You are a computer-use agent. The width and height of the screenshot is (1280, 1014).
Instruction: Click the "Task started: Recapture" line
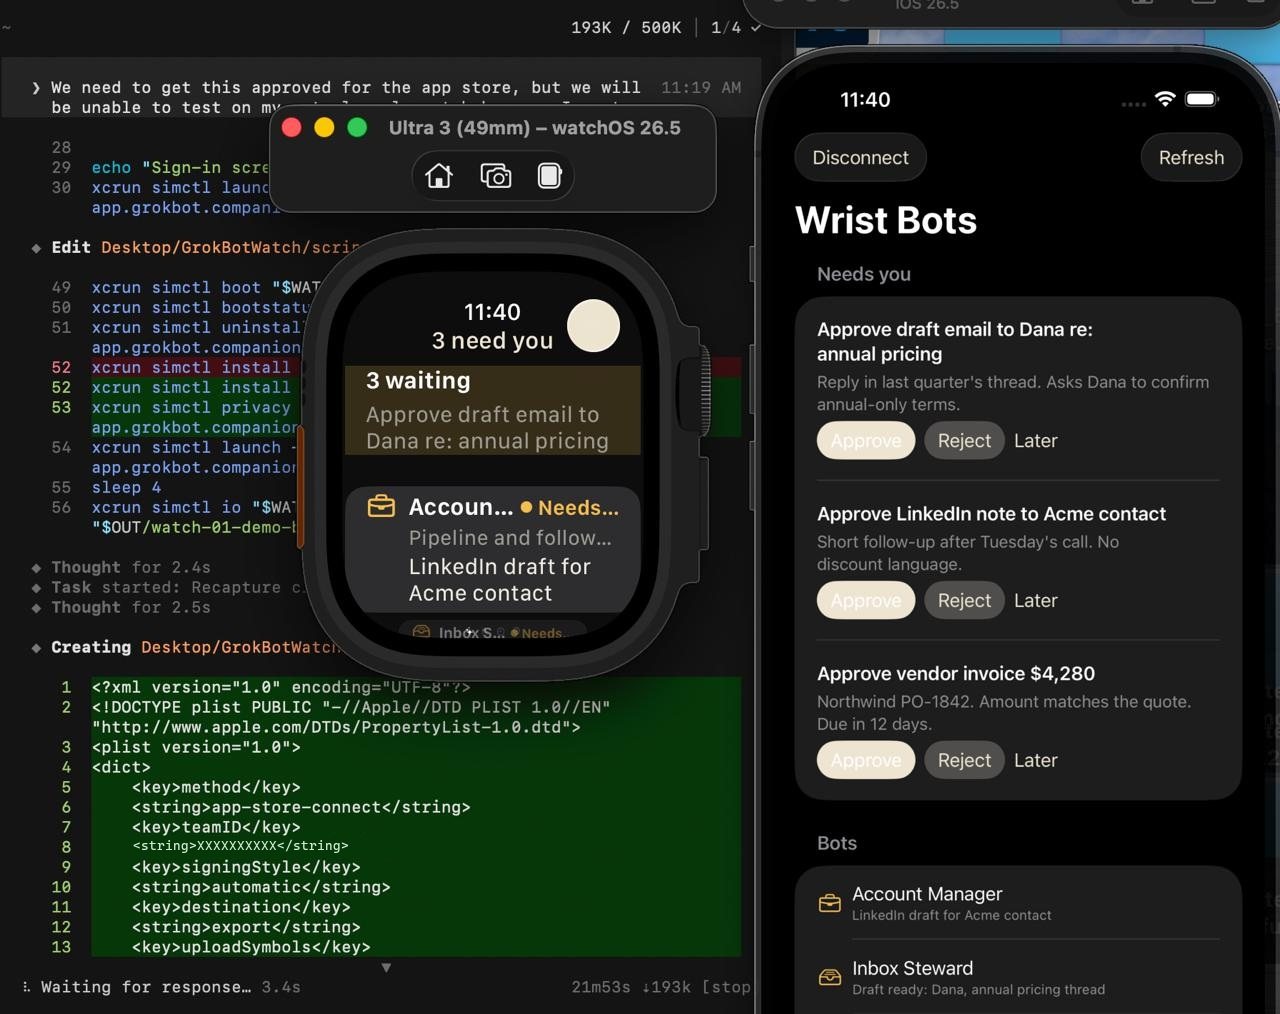pyautogui.click(x=176, y=587)
